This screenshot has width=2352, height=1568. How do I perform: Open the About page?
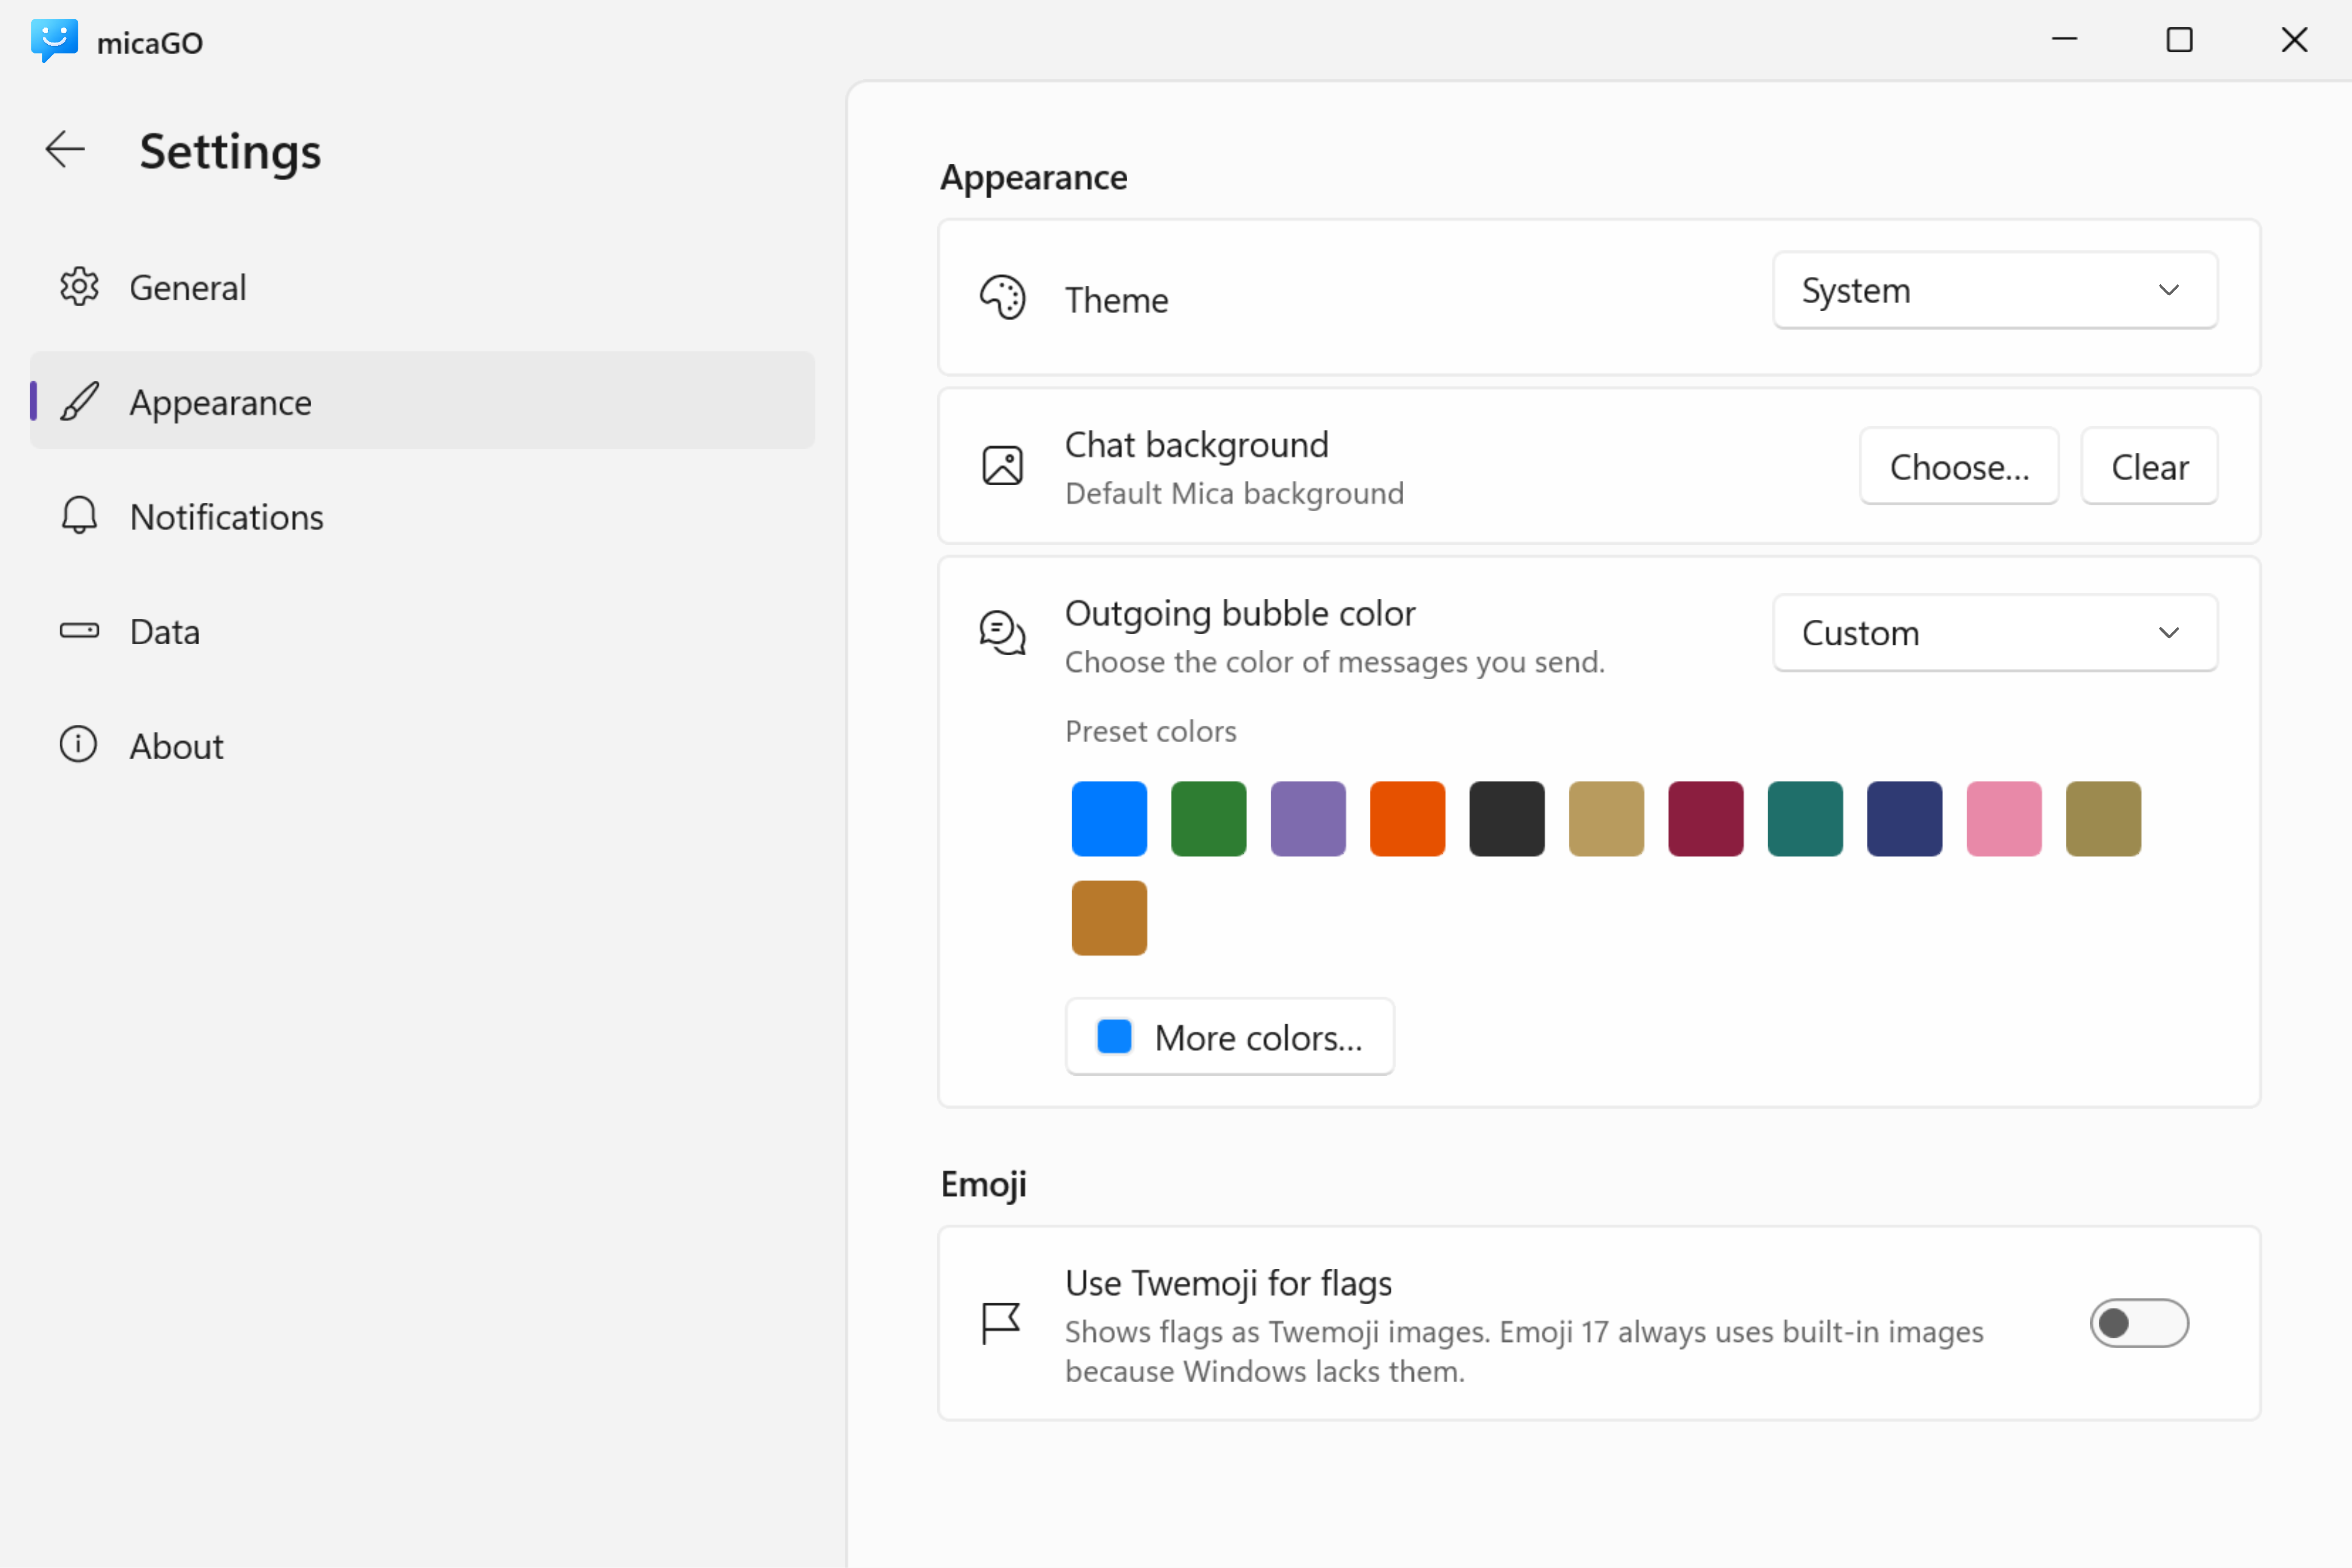(422, 745)
